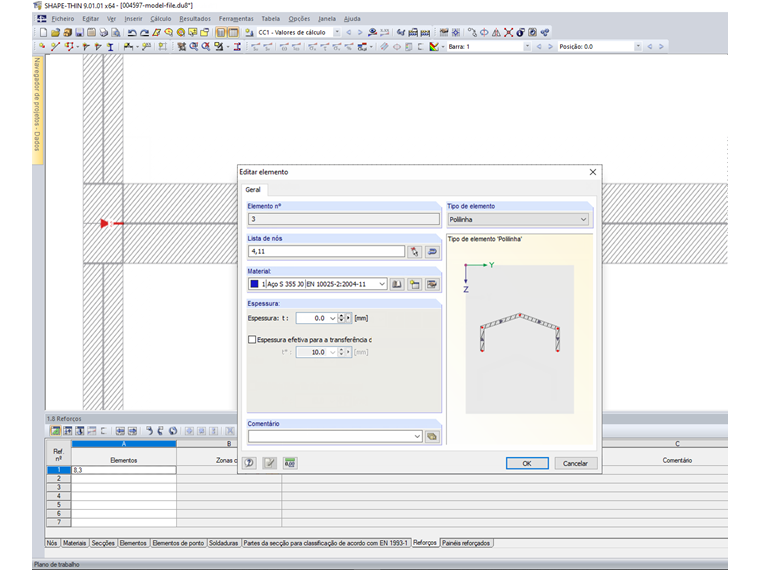Click the Redo arrow icon
The height and width of the screenshot is (570, 760).
144,32
